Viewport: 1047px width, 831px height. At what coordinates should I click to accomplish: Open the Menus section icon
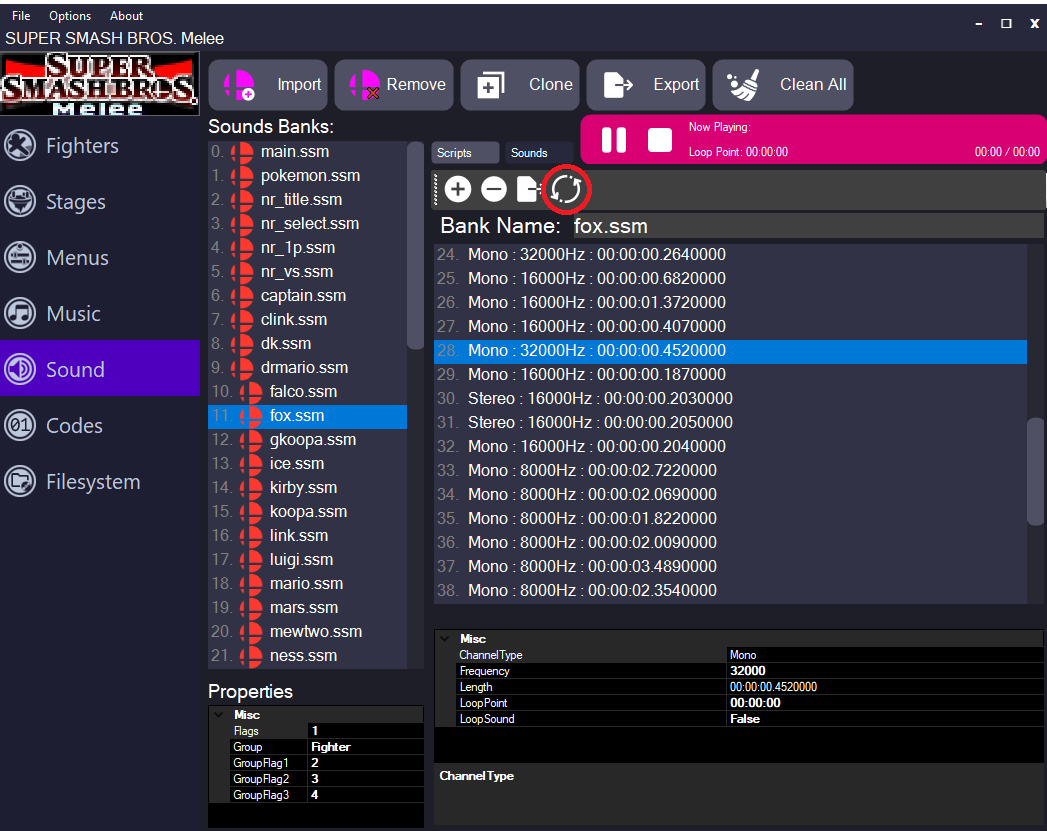(20, 257)
